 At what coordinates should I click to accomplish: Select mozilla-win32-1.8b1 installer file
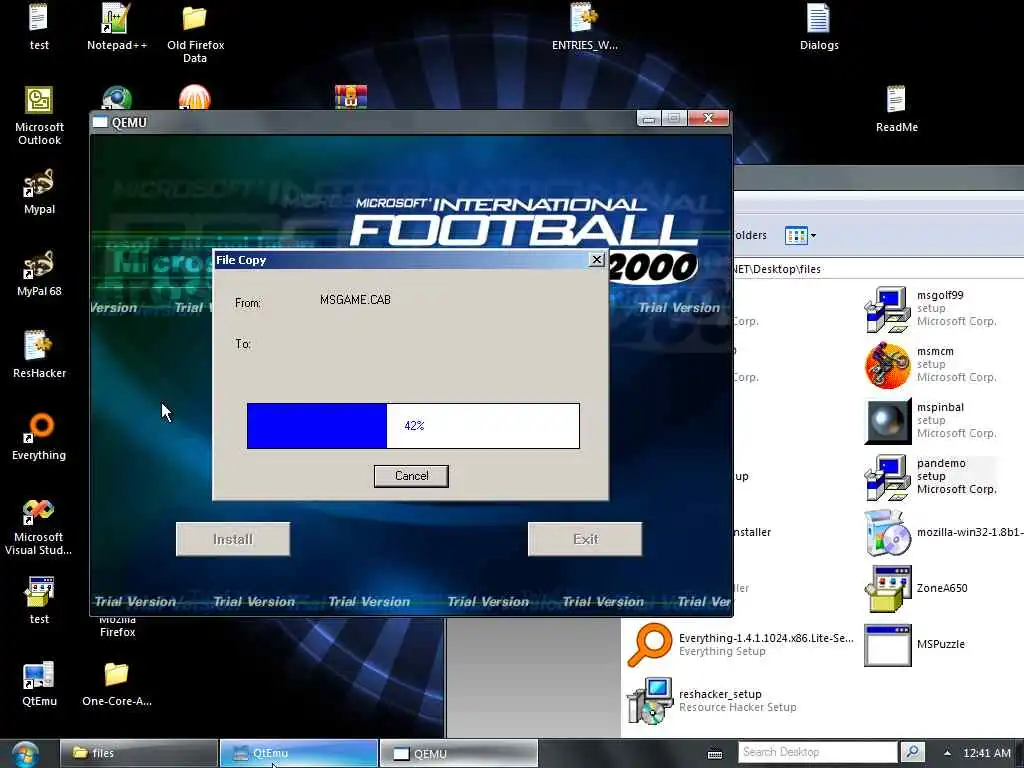click(x=943, y=533)
